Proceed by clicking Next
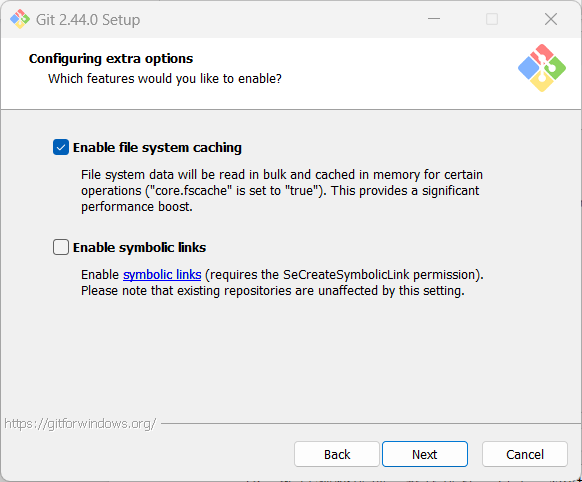This screenshot has height=482, width=582. coord(425,454)
